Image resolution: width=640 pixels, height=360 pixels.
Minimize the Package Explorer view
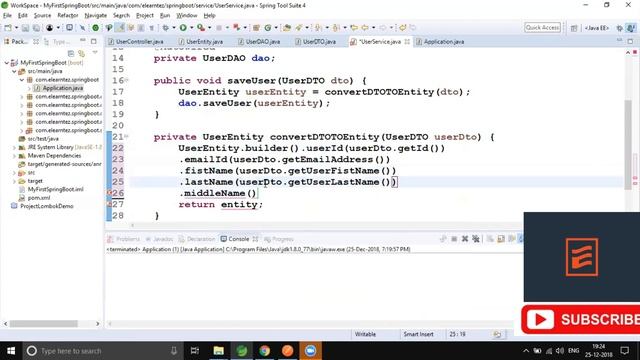click(x=83, y=41)
